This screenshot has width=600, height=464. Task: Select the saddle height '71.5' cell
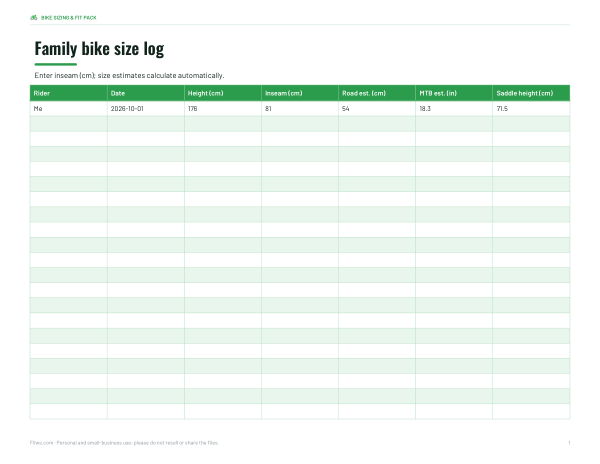pyautogui.click(x=531, y=109)
